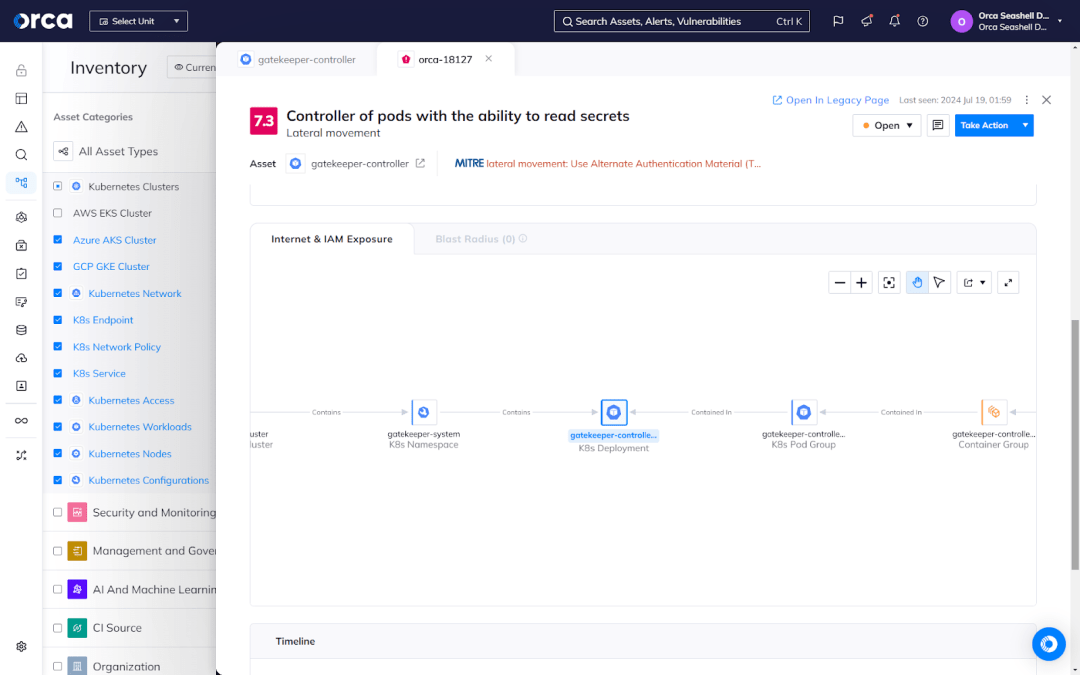Screen dimensions: 1080x675
Task: Uncheck the GCP GKE Cluster checkbox
Action: click(58, 266)
